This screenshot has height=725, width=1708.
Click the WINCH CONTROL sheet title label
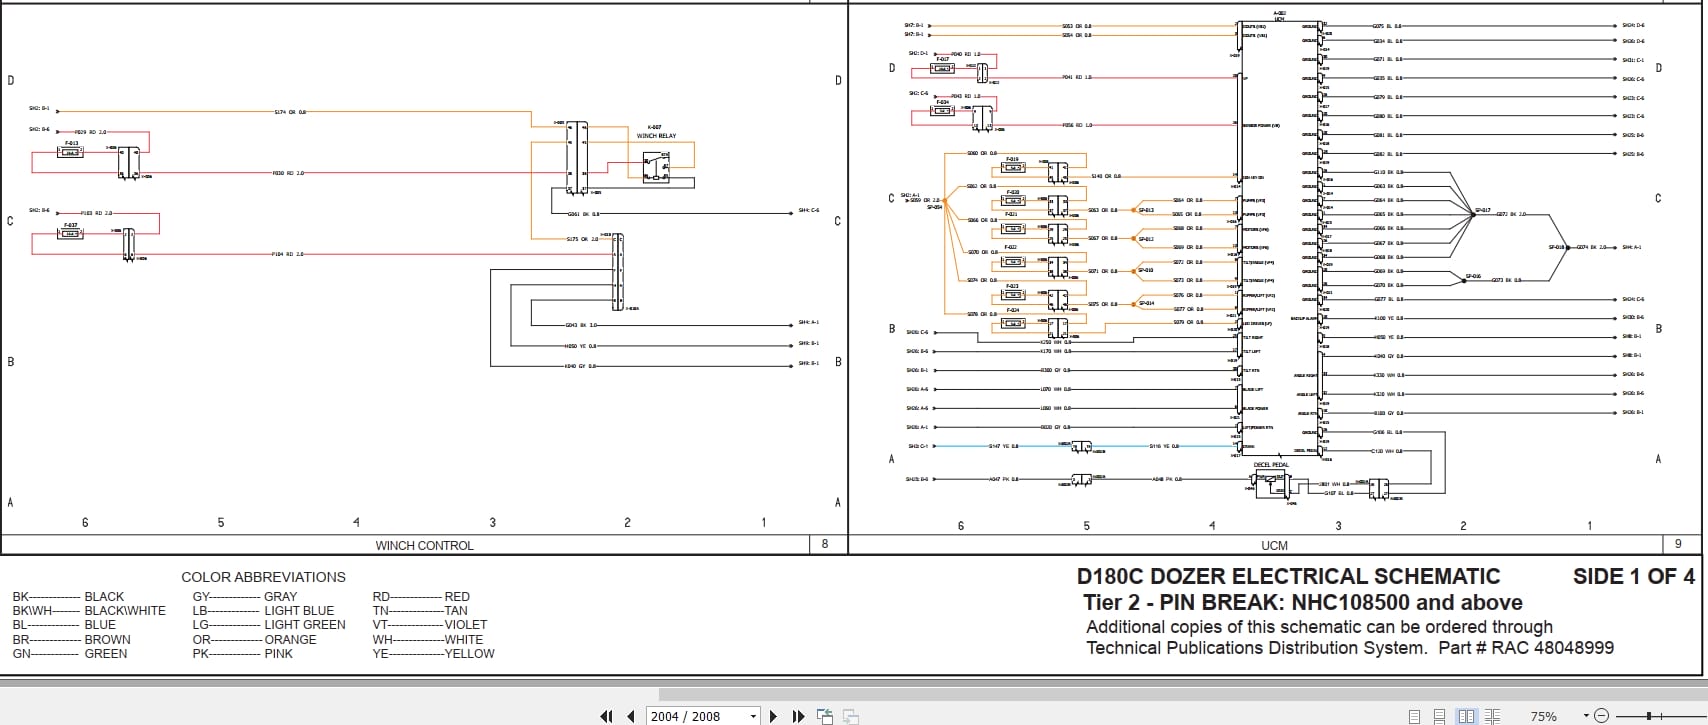pos(424,545)
